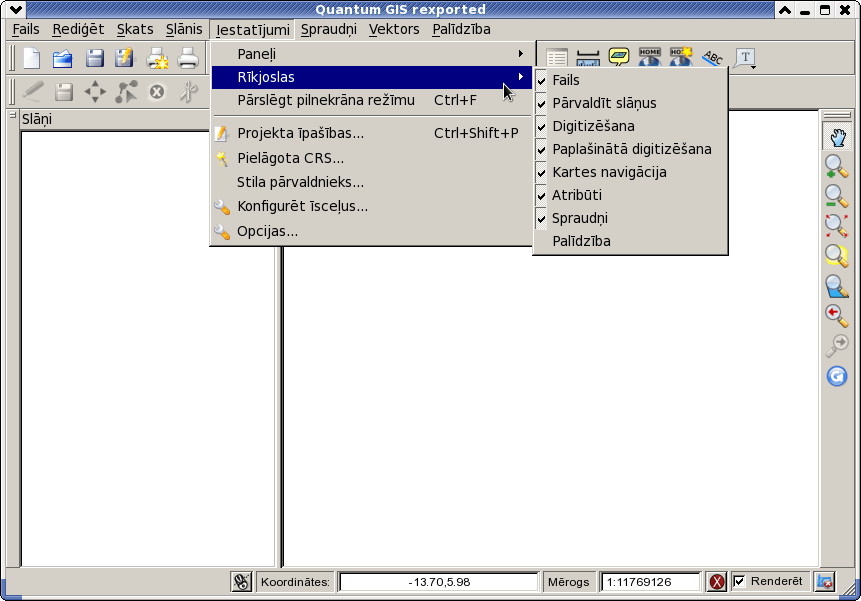Click Zoom Full magnifier with red arrows
The height and width of the screenshot is (601, 861).
click(x=837, y=226)
